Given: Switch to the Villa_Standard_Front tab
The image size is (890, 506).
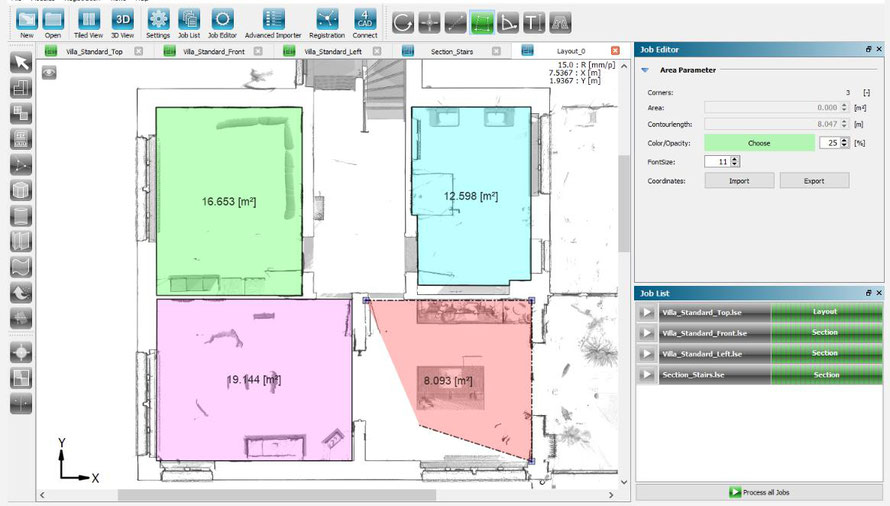Looking at the screenshot, I should pyautogui.click(x=213, y=51).
